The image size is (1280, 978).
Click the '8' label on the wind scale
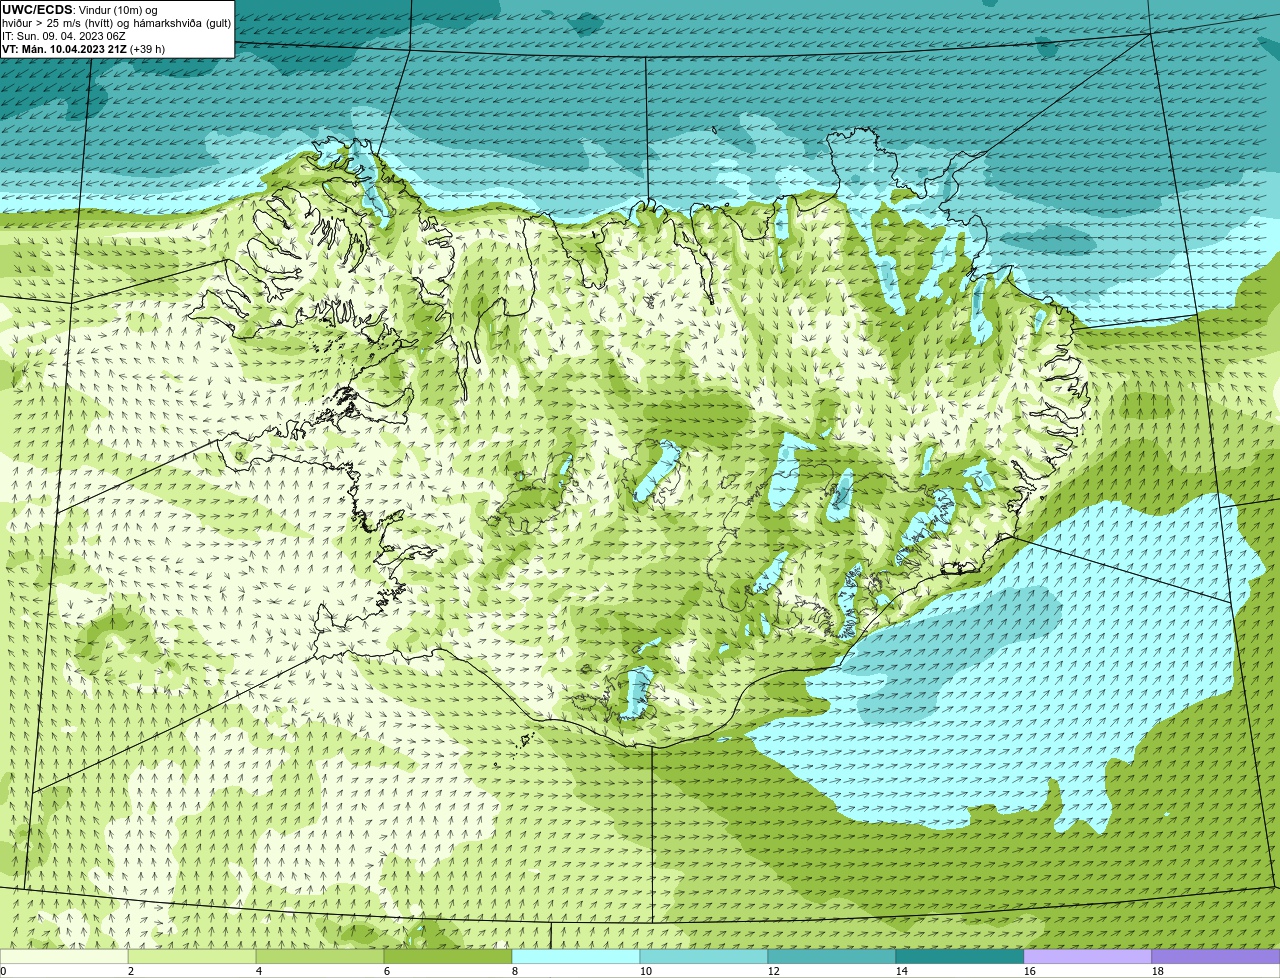coord(515,971)
